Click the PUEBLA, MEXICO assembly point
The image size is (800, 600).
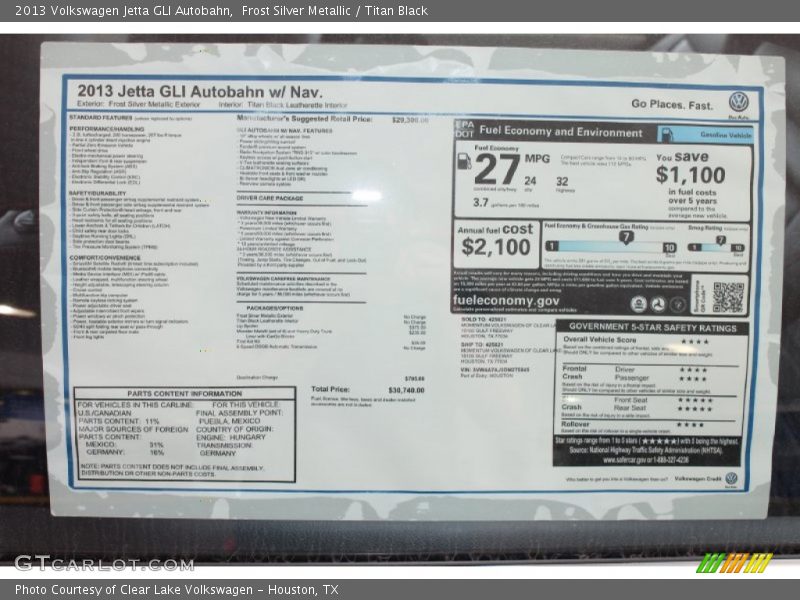click(x=230, y=421)
